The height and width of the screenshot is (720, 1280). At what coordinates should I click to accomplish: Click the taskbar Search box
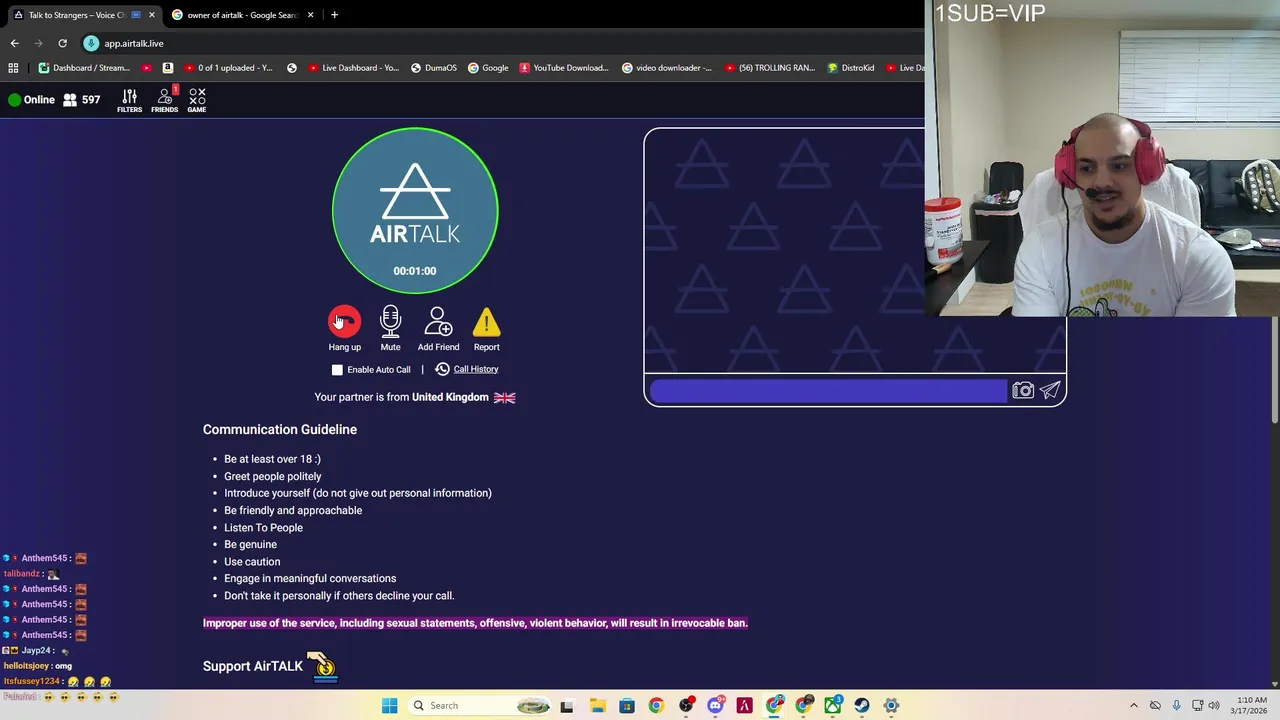[x=480, y=706]
